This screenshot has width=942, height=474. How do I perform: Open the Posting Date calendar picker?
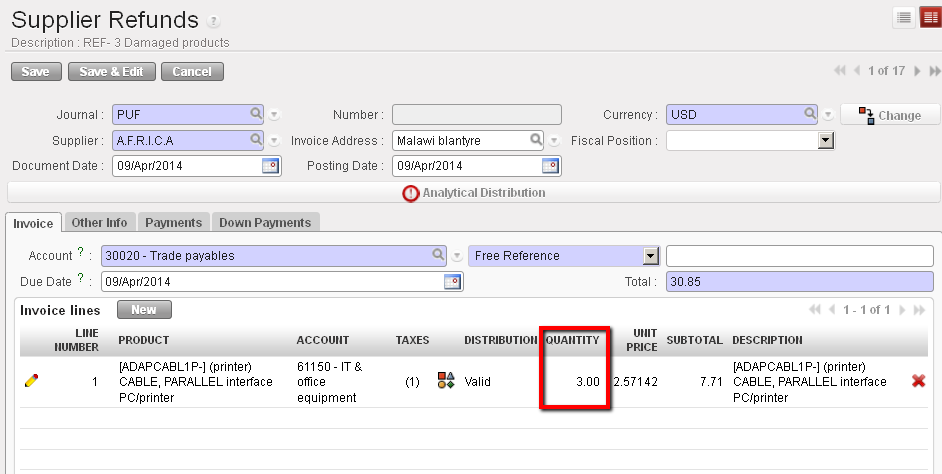coord(550,166)
